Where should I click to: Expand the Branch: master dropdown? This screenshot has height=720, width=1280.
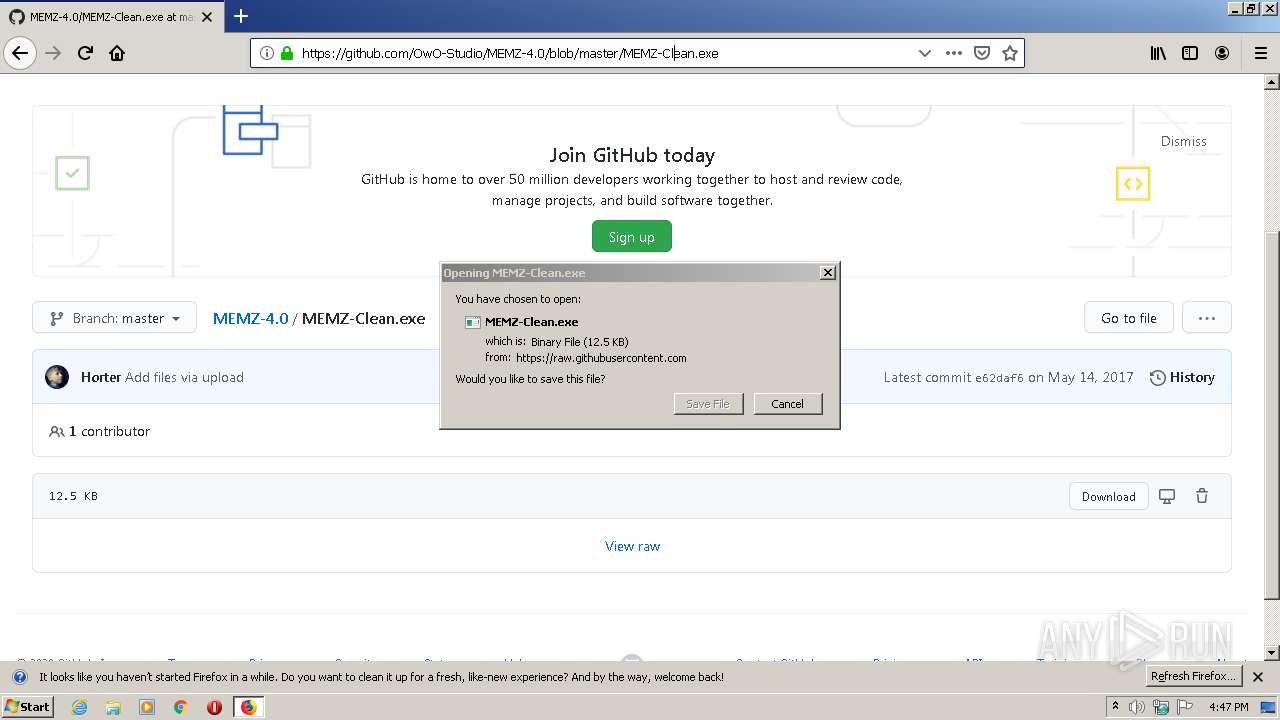pyautogui.click(x=114, y=318)
